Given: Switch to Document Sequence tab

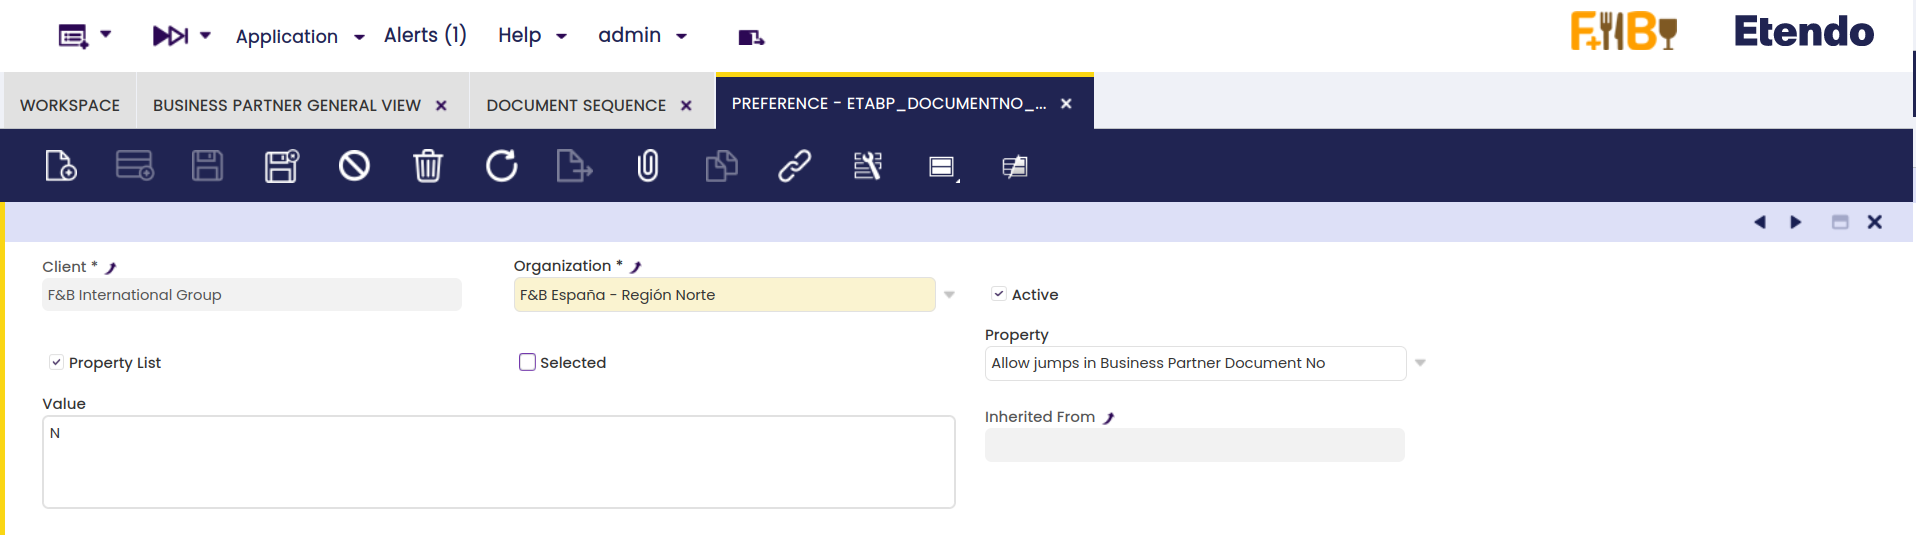Looking at the screenshot, I should pyautogui.click(x=576, y=105).
